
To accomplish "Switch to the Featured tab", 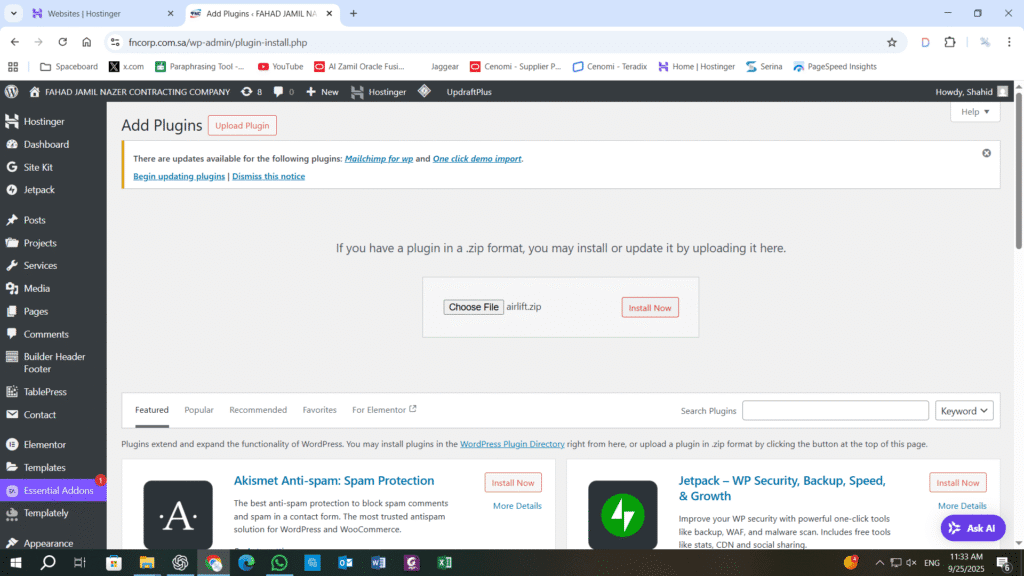I will (x=152, y=410).
